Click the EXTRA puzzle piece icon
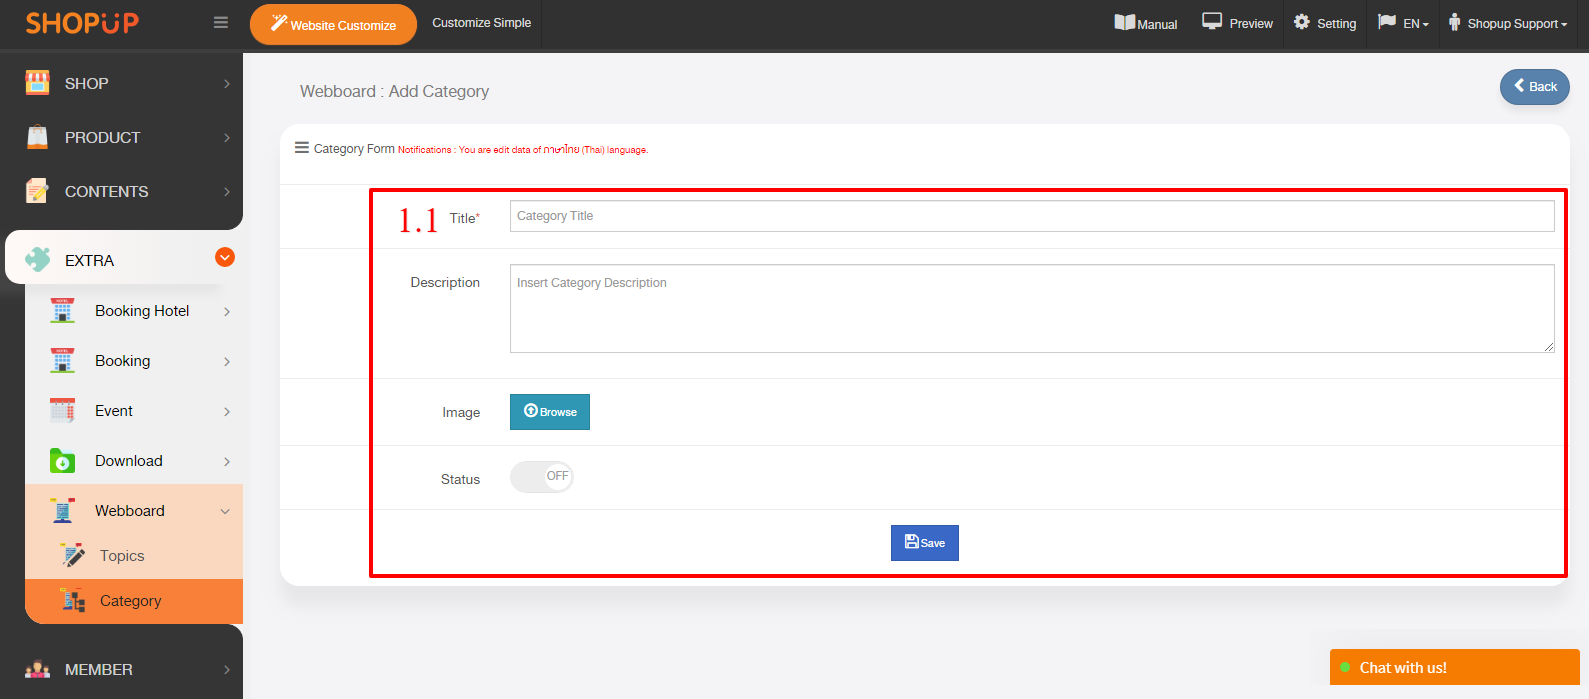The height and width of the screenshot is (699, 1589). 37,260
